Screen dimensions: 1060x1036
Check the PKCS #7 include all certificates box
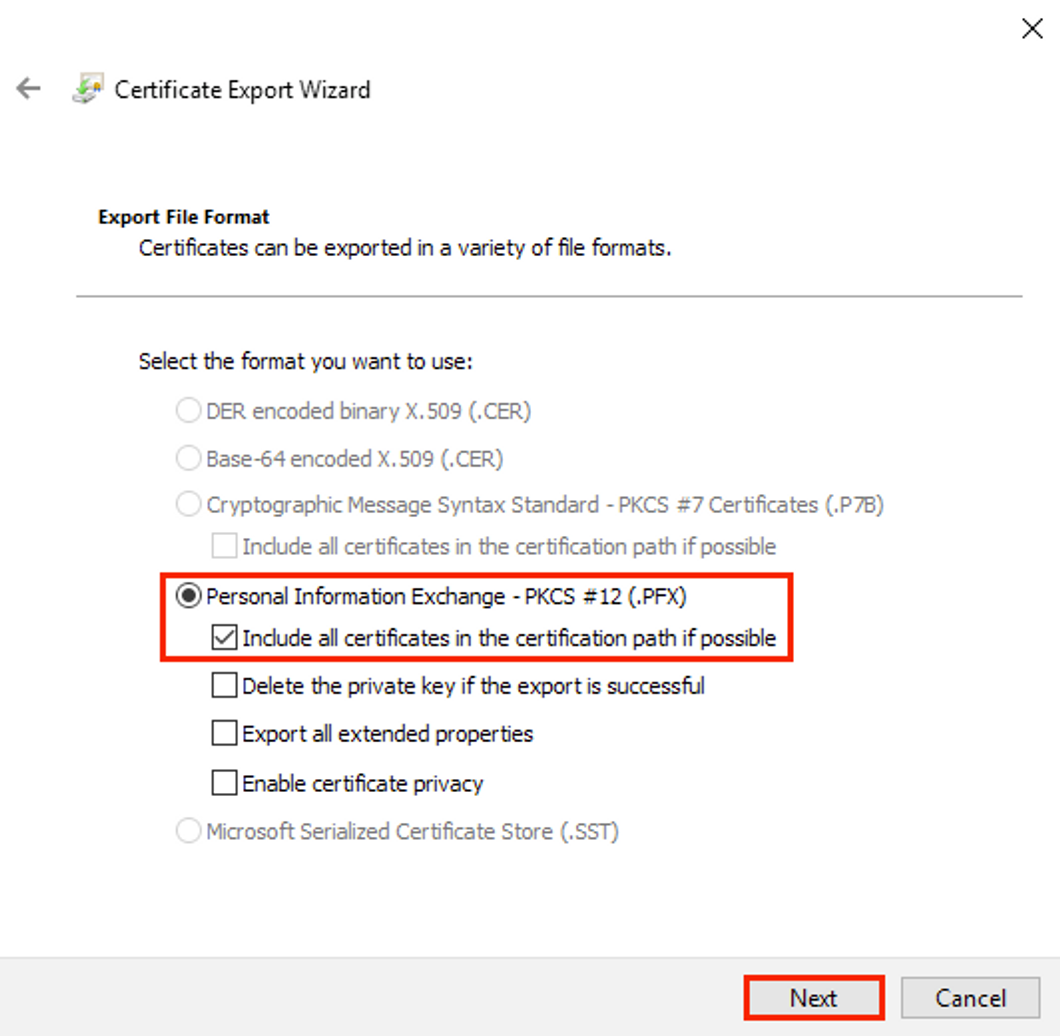tap(224, 546)
